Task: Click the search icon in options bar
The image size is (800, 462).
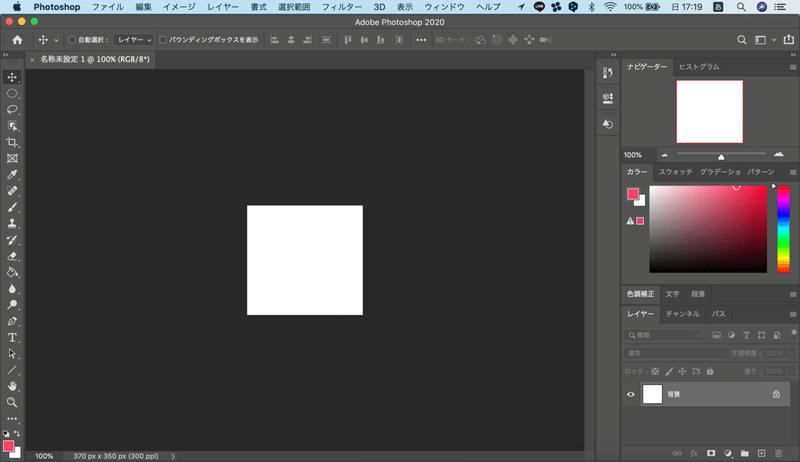Action: coord(741,40)
